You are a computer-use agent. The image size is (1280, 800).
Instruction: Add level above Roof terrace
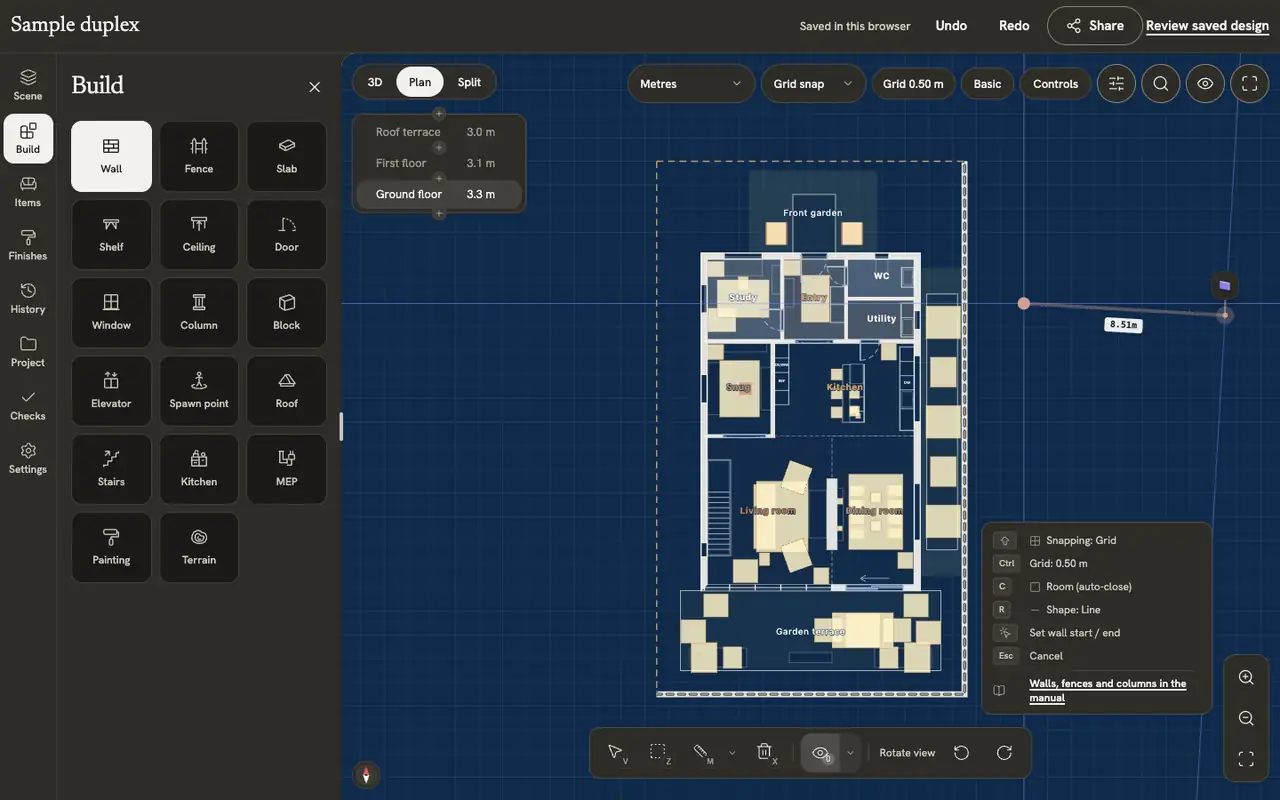click(x=438, y=114)
